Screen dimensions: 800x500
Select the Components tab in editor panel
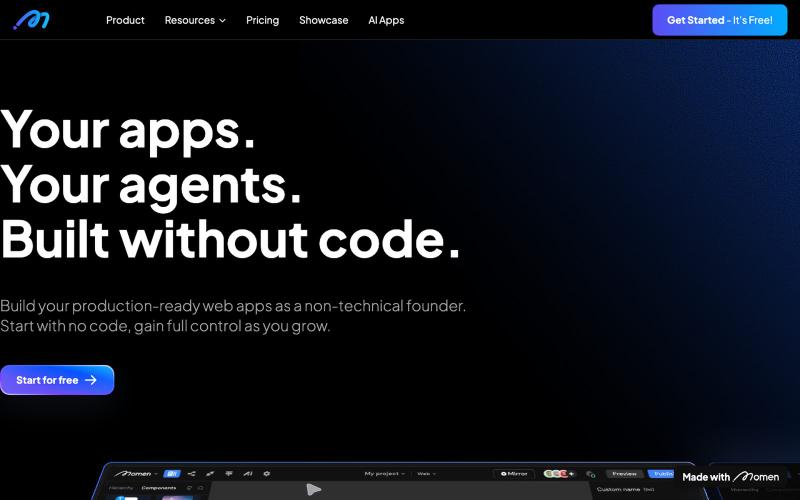point(159,488)
